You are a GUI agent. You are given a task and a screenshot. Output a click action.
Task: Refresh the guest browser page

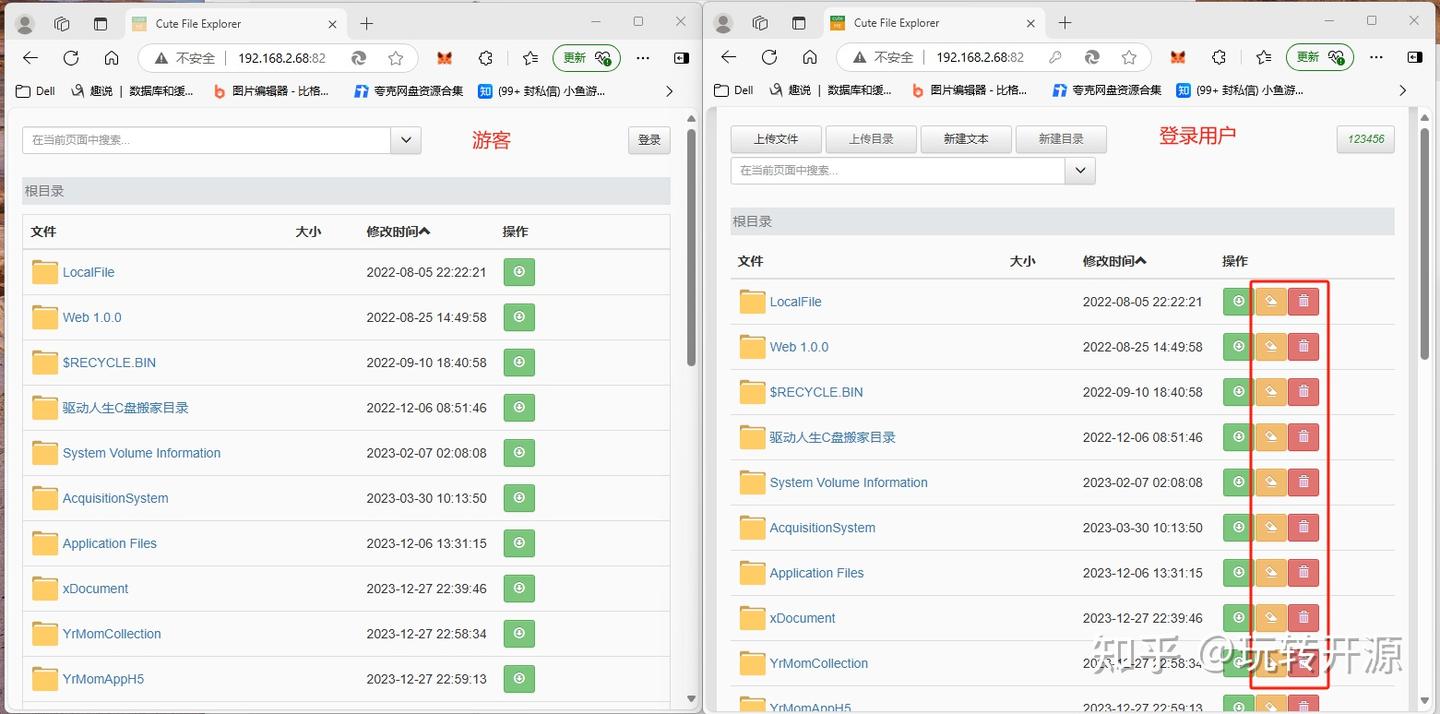point(71,58)
